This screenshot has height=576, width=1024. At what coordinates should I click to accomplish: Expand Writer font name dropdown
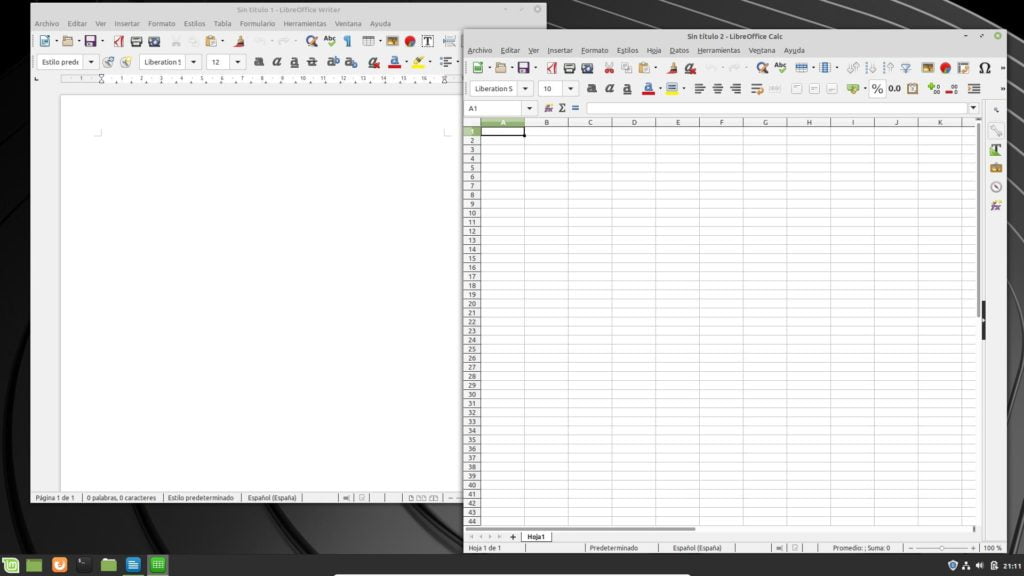tap(193, 62)
